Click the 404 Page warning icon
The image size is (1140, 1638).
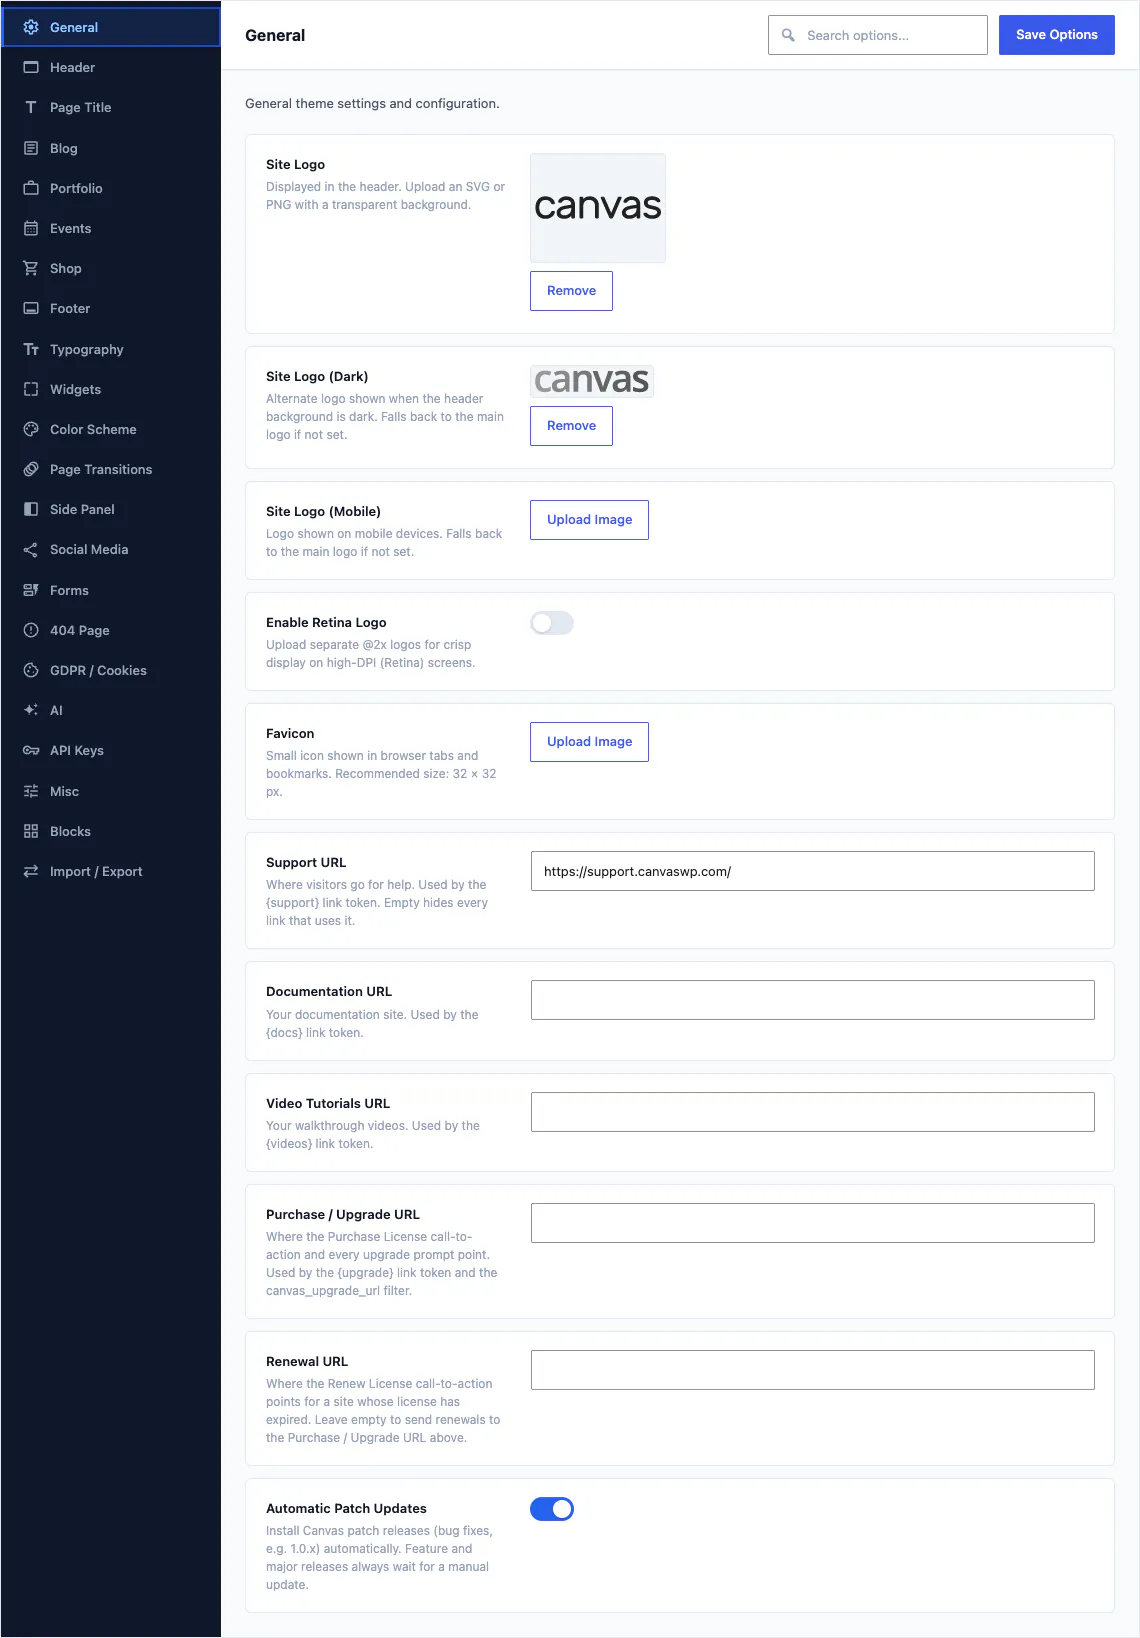coord(31,630)
